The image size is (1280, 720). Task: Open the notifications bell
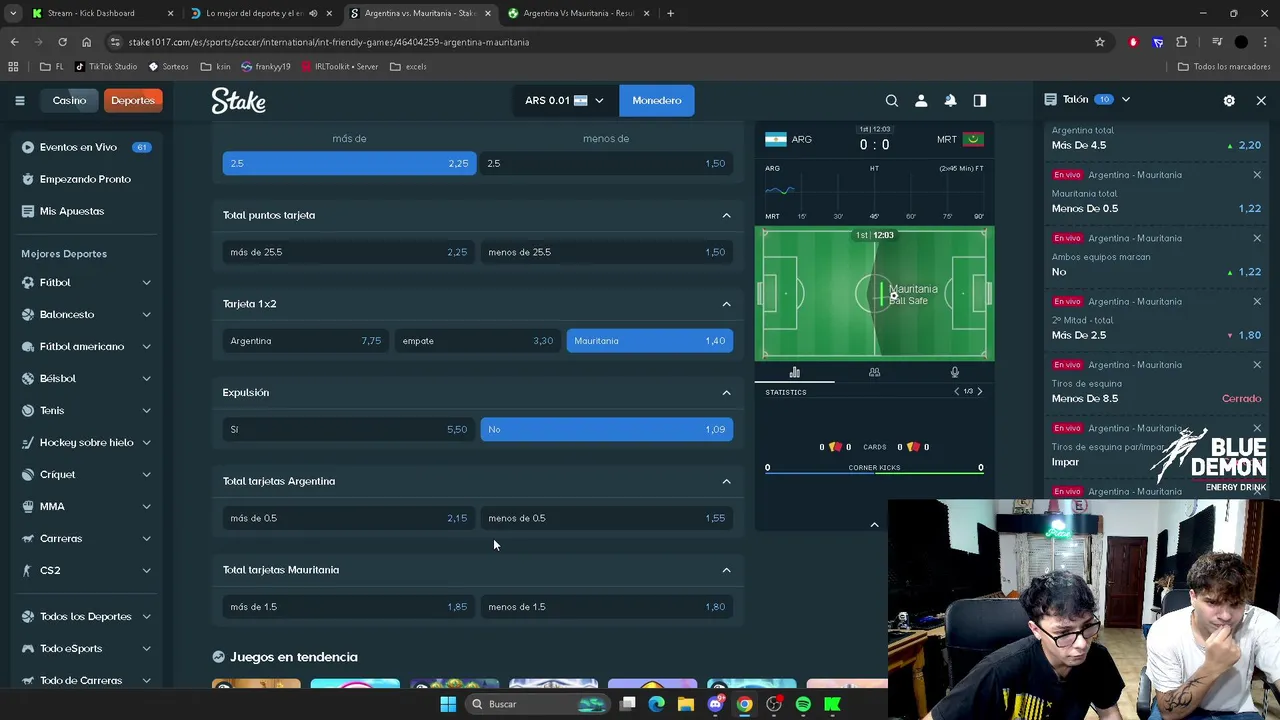pos(950,100)
